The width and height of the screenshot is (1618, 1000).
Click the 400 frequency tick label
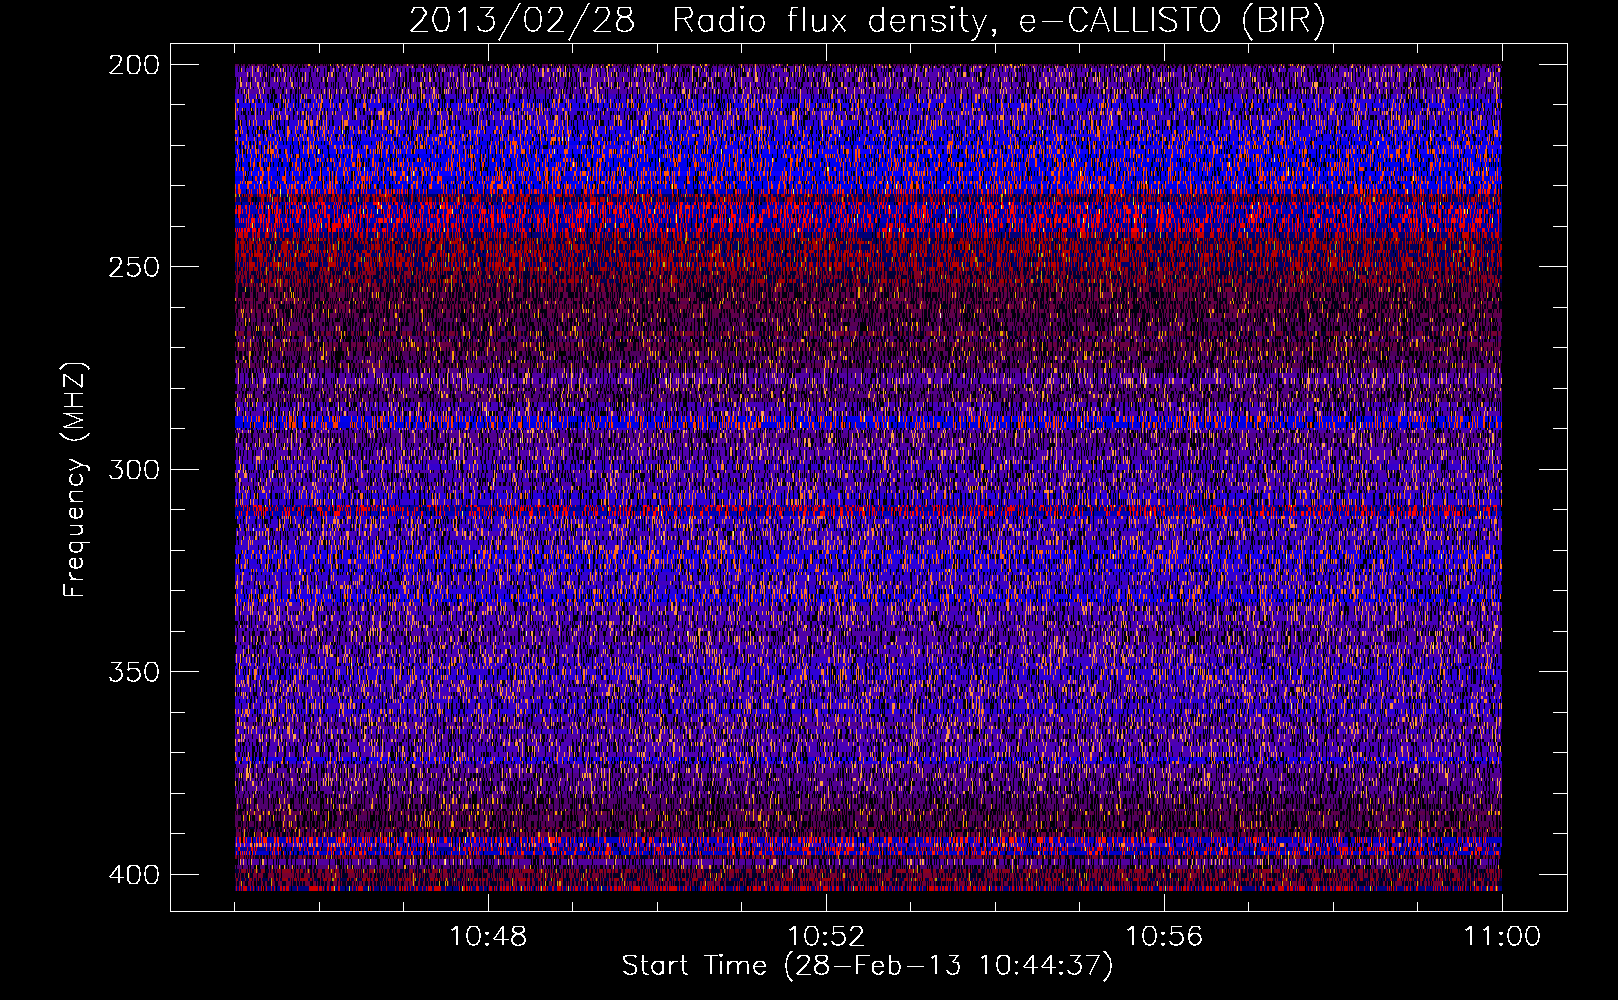[x=133, y=874]
